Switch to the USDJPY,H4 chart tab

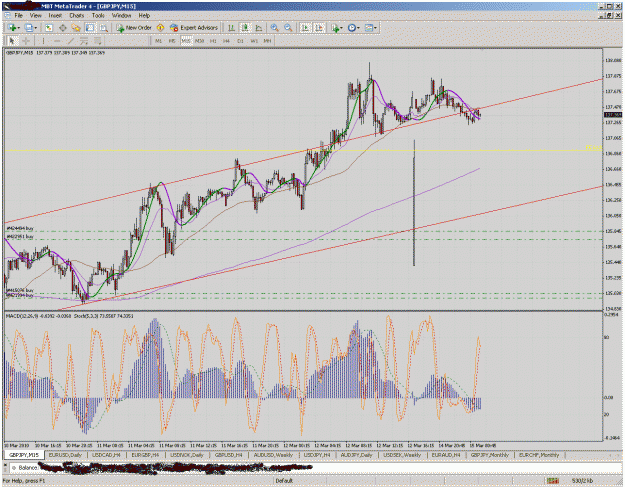317,455
